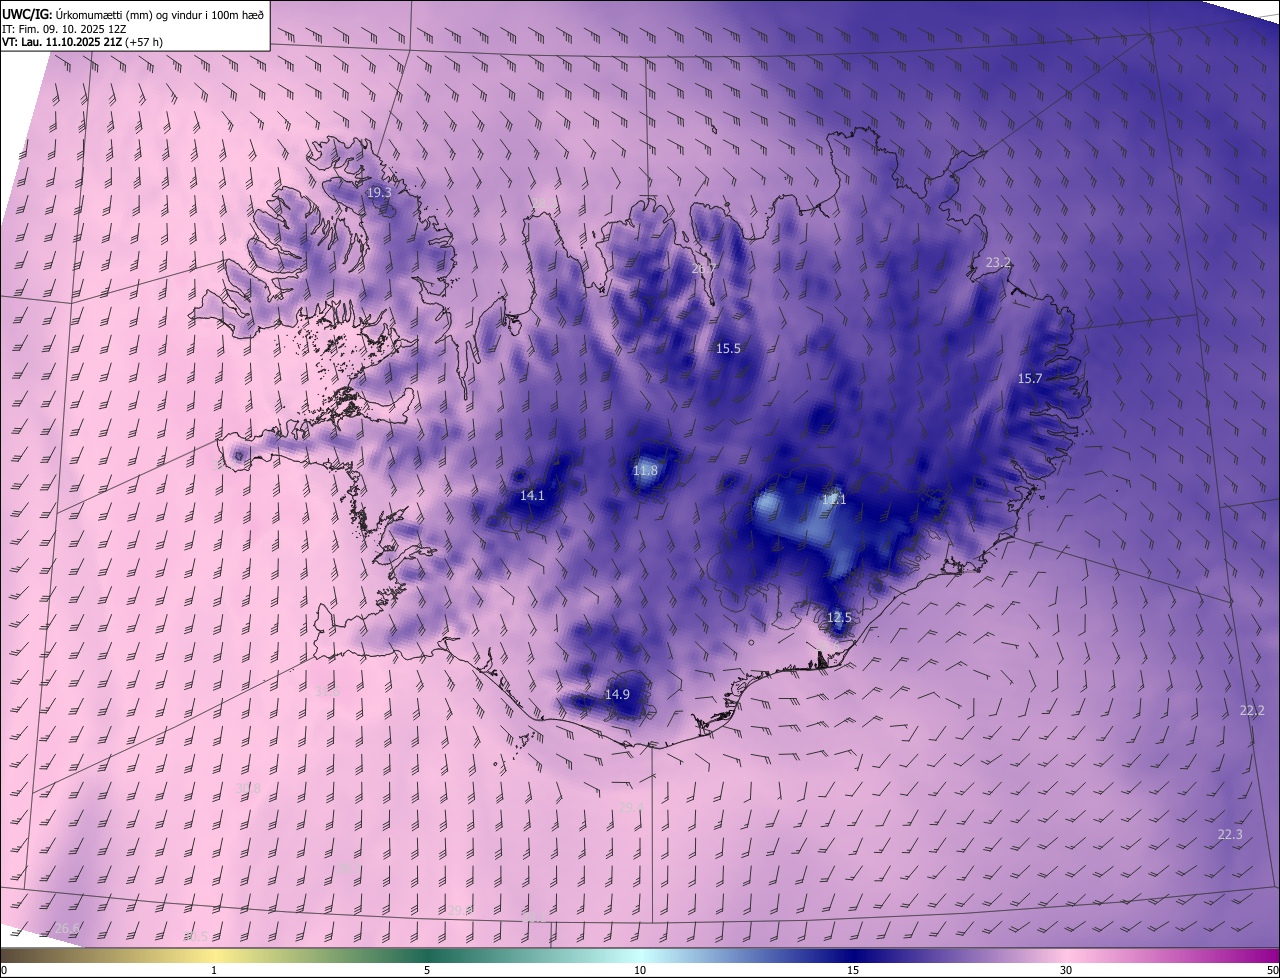Click the 14.9 value in the south

(617, 695)
